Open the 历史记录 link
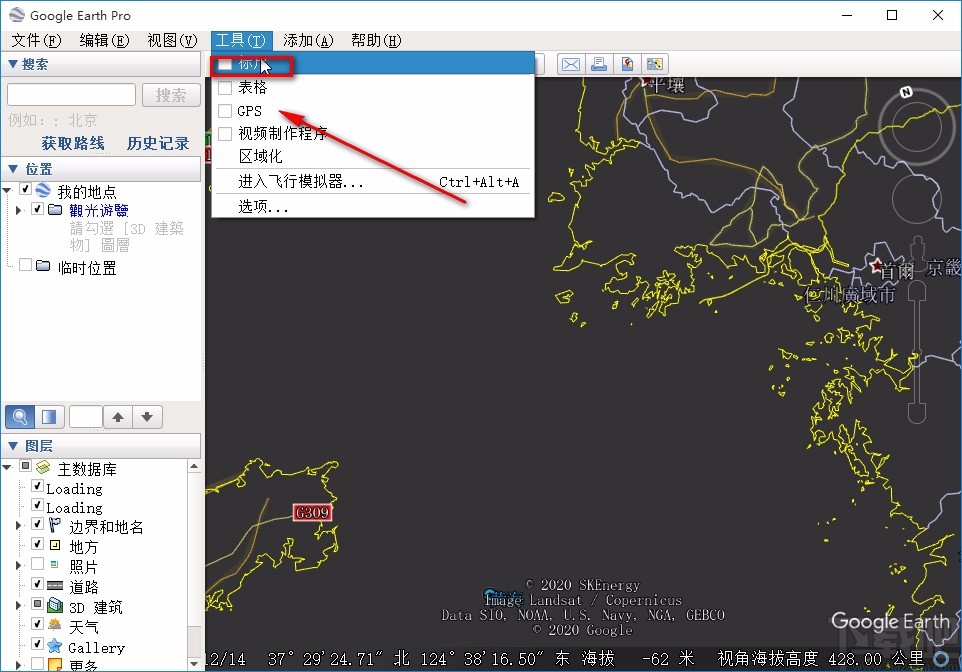Screen dimensions: 962x672 point(158,144)
